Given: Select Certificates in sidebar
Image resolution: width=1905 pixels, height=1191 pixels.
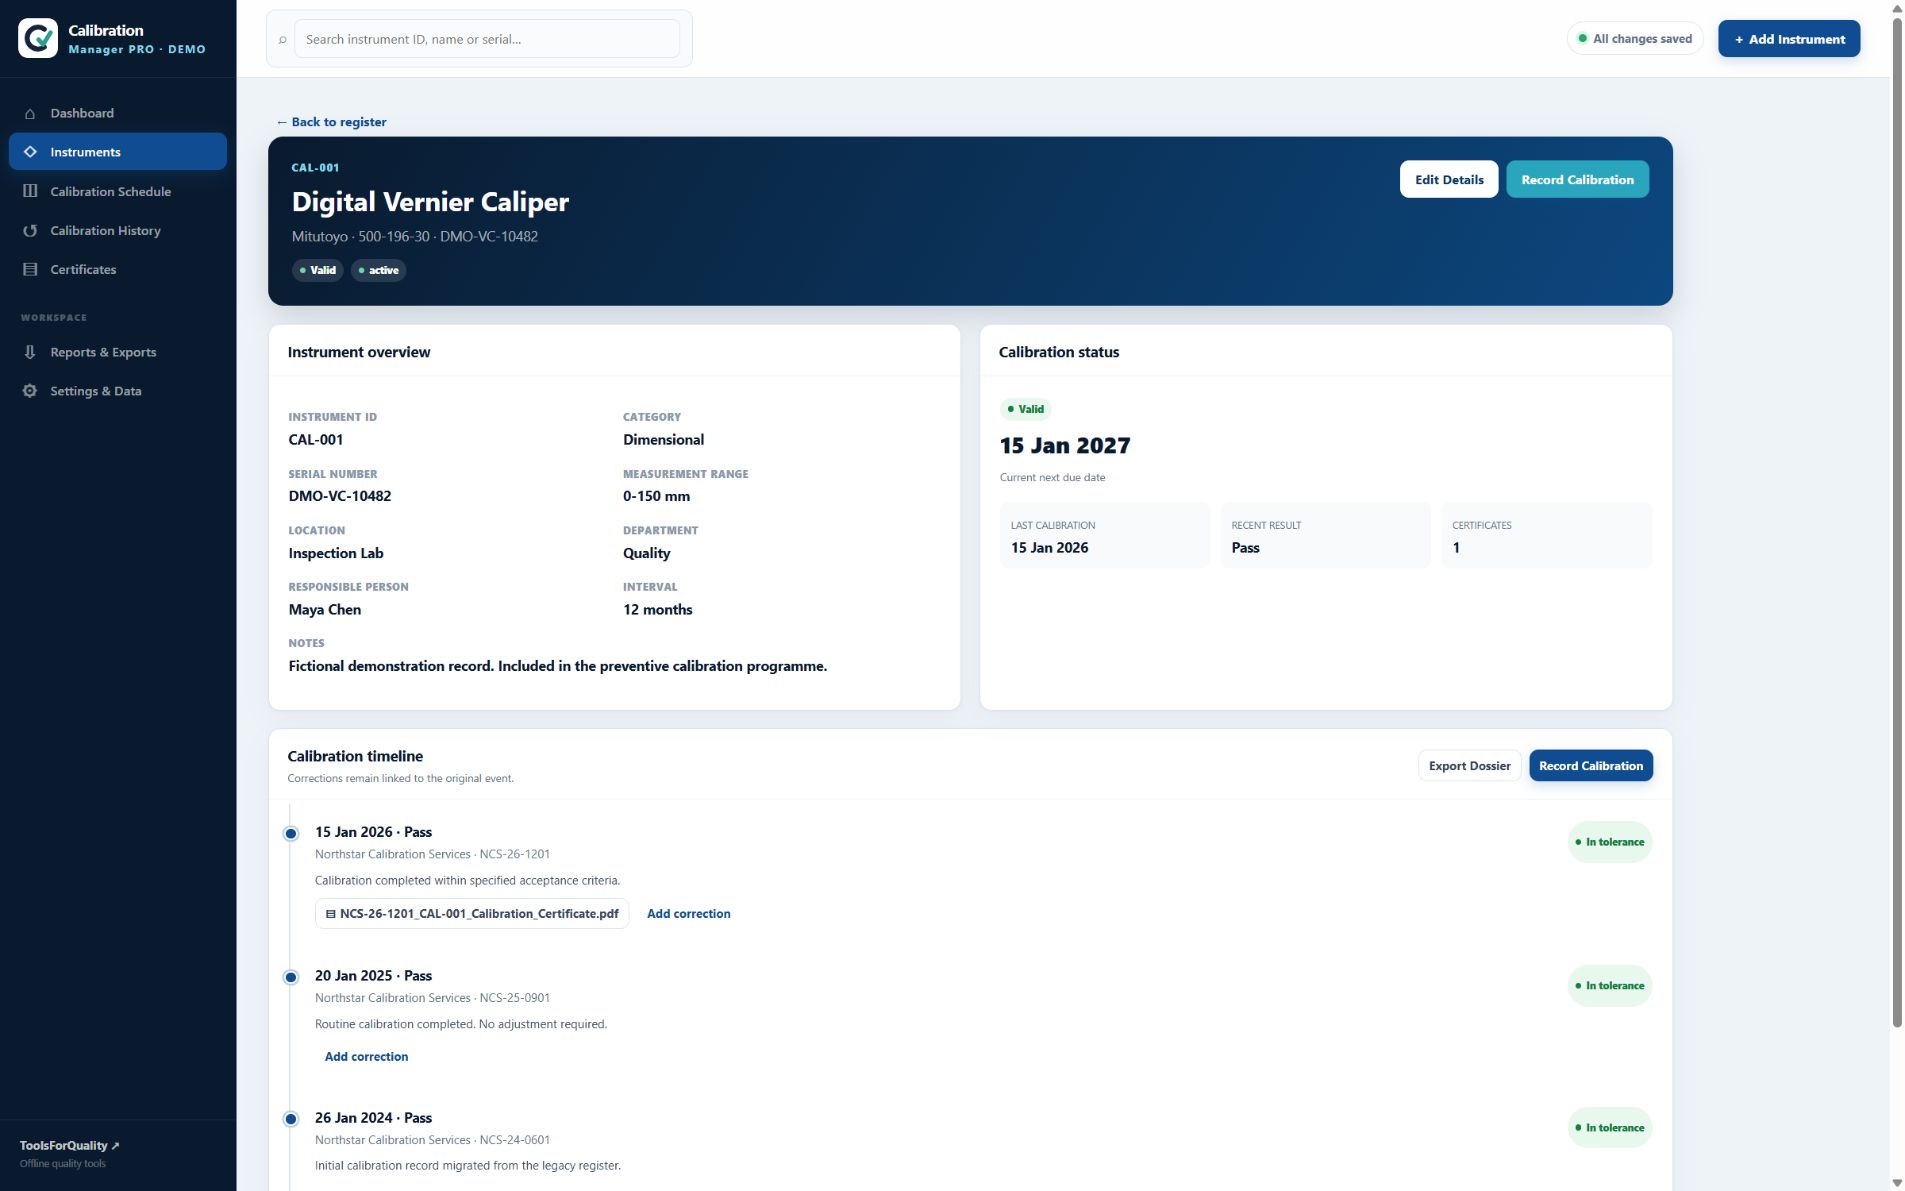Looking at the screenshot, I should click(x=118, y=269).
